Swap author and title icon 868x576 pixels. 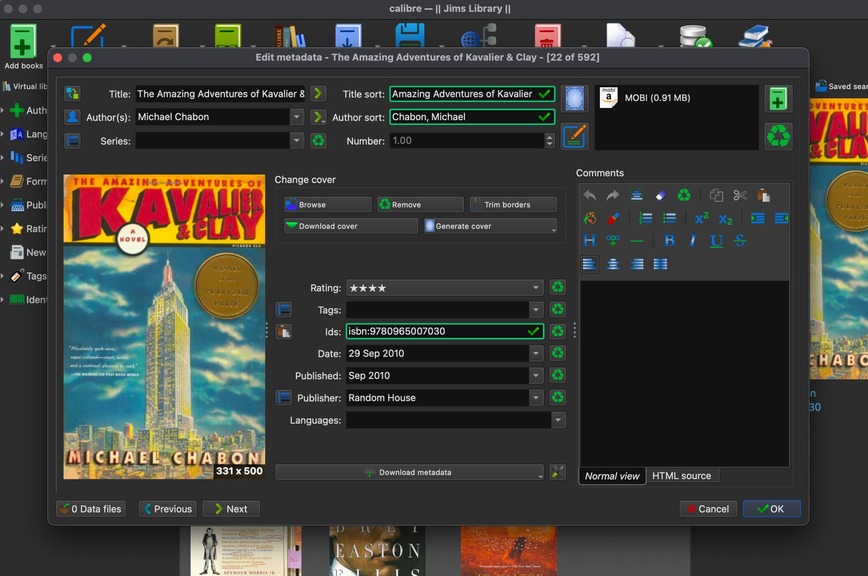(x=72, y=94)
